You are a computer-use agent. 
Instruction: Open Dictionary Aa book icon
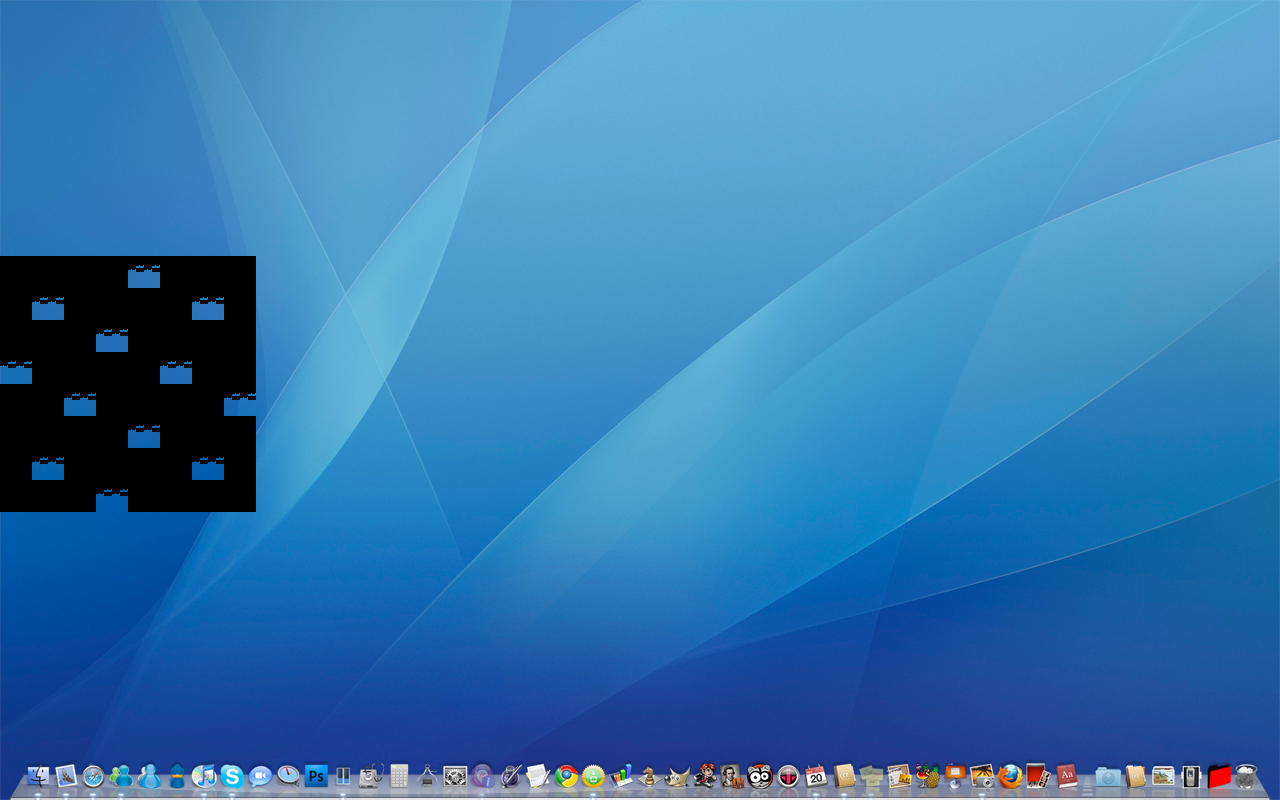[1066, 775]
